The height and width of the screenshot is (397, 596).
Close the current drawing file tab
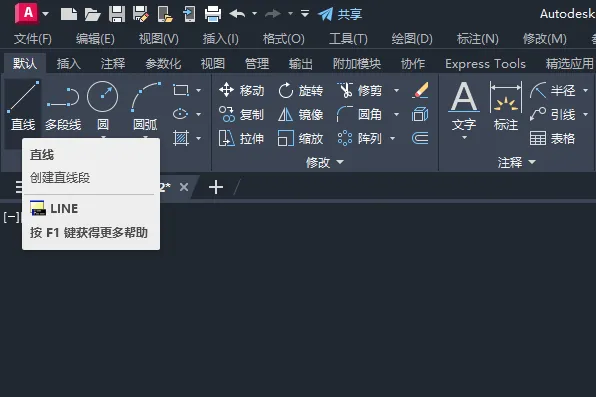pos(184,187)
